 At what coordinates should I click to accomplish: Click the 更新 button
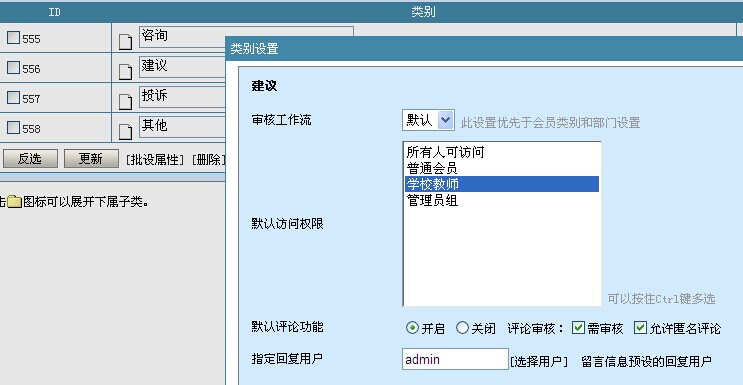91,158
